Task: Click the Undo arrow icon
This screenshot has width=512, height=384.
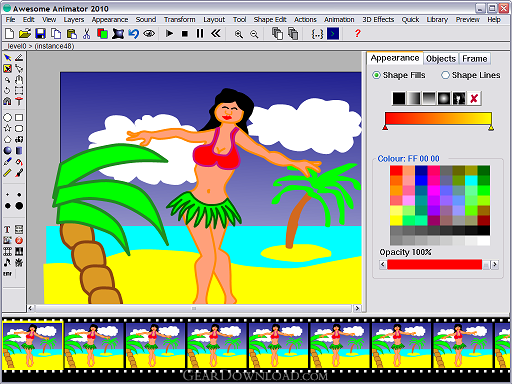Action: pyautogui.click(x=134, y=34)
